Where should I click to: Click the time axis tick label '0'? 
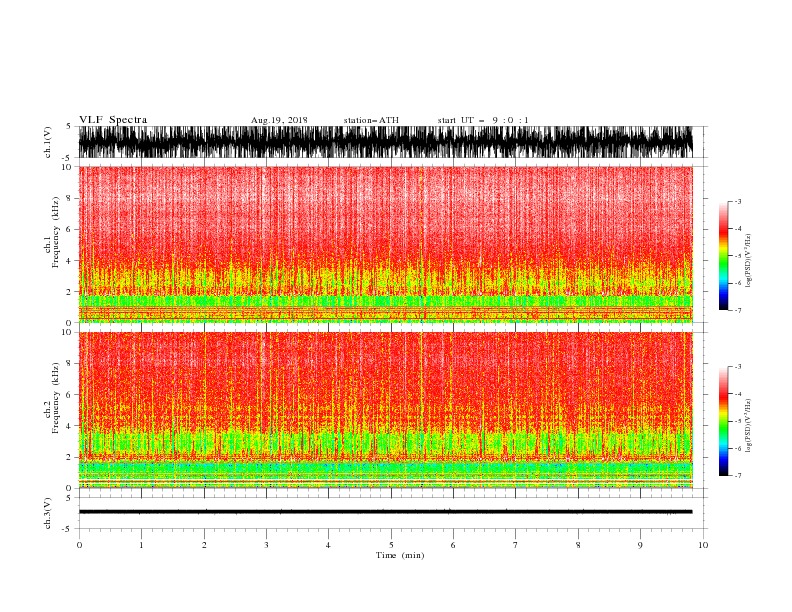79,545
